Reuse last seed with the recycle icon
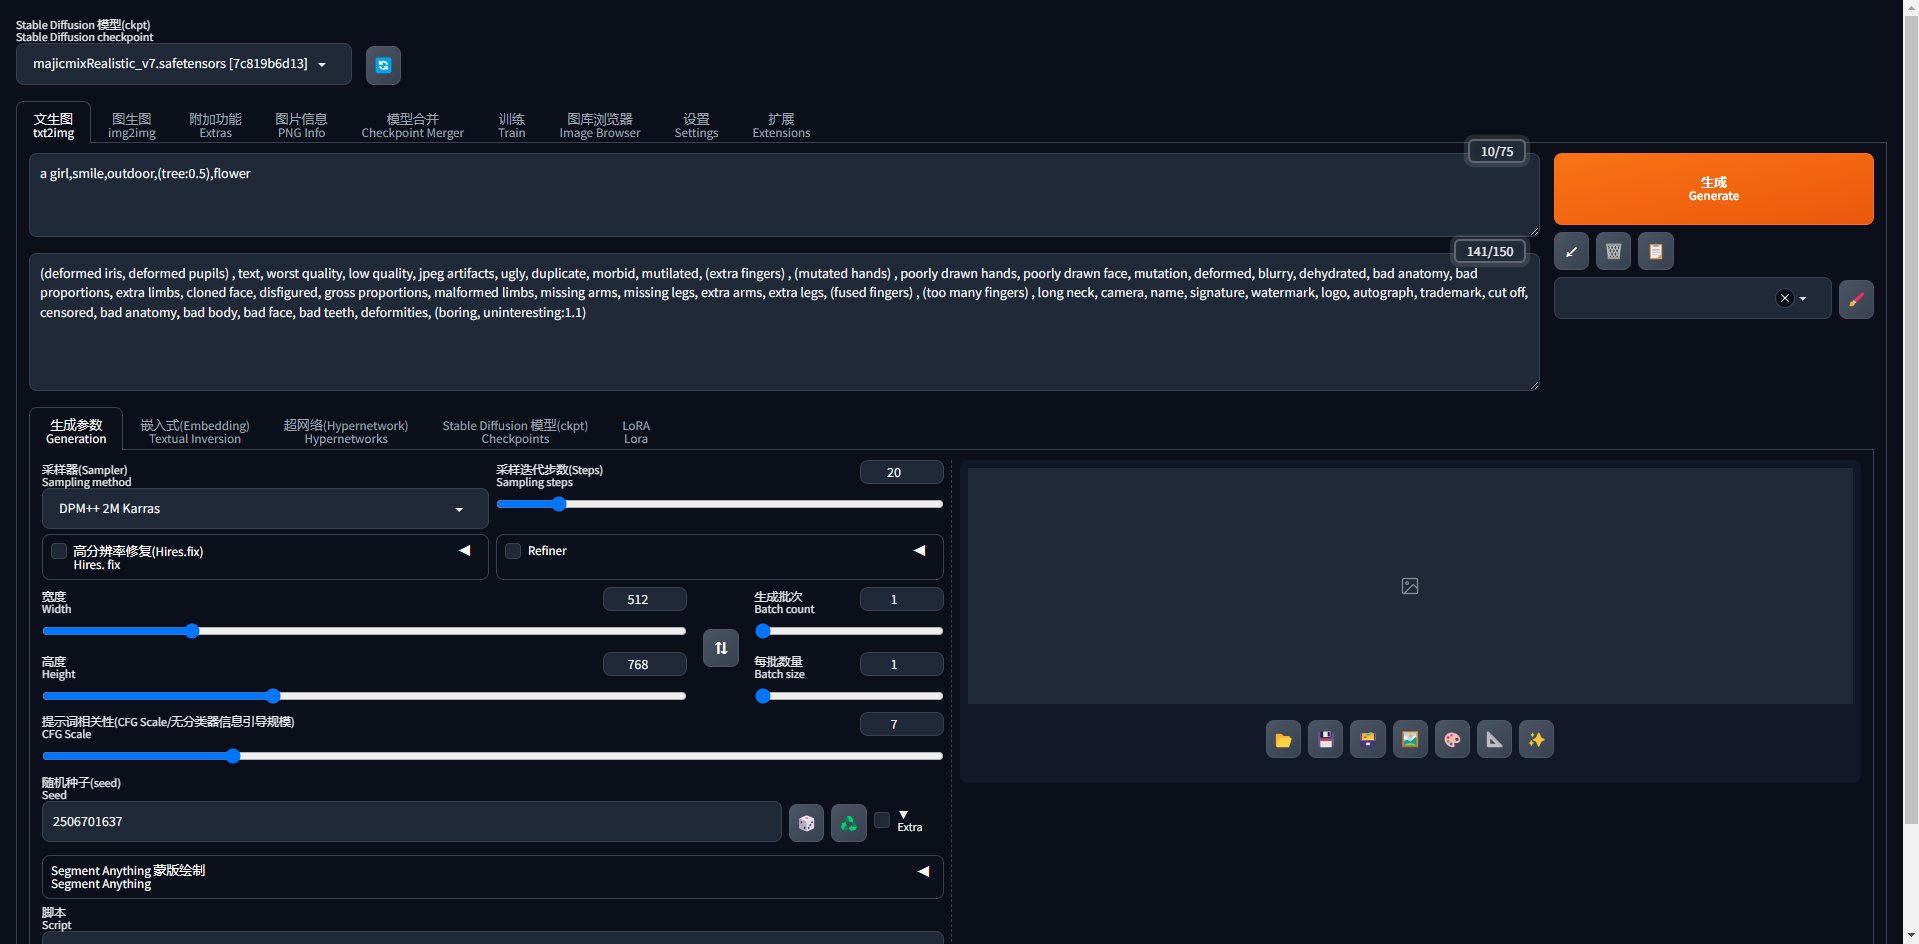This screenshot has width=1919, height=944. [849, 823]
